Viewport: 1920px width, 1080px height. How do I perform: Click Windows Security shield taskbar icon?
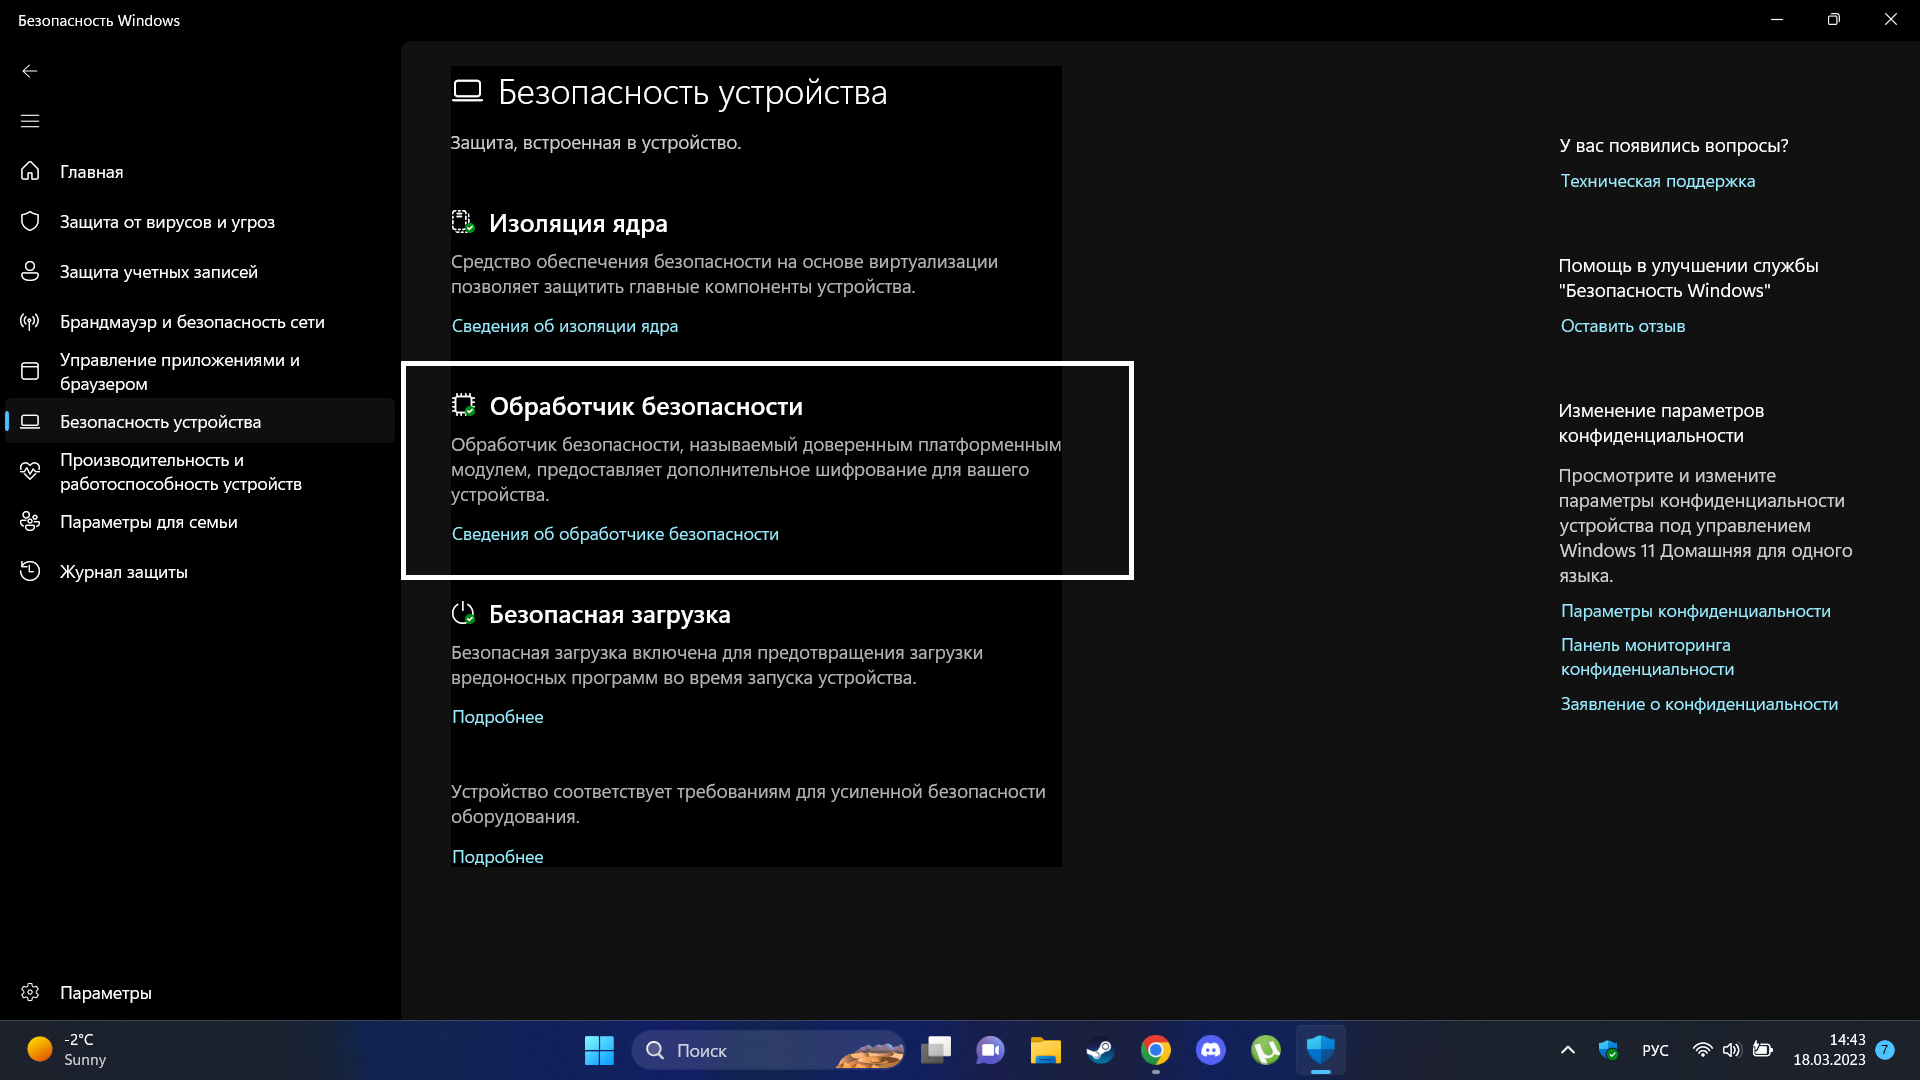click(x=1321, y=1050)
